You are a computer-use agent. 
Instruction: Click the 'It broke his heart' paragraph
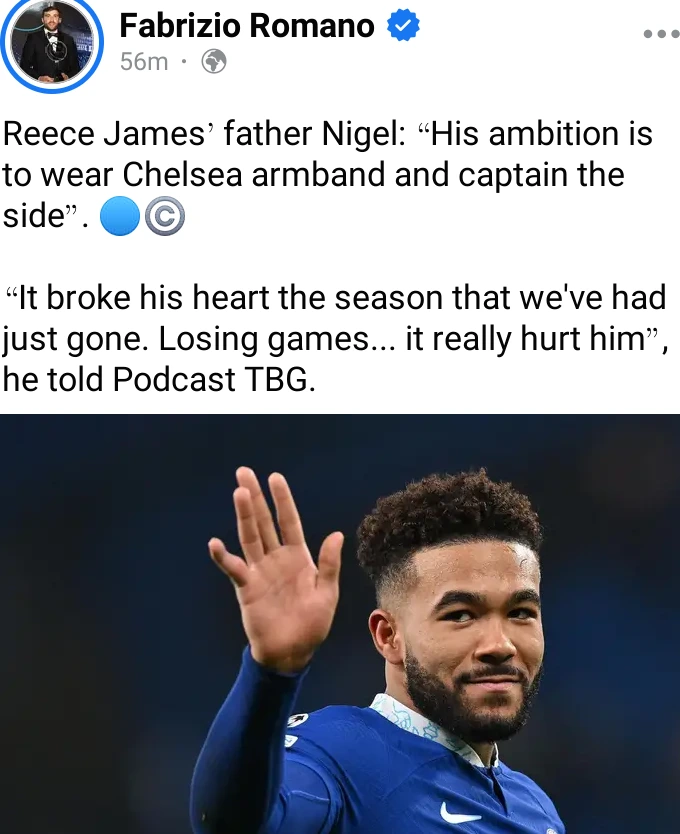coord(335,338)
